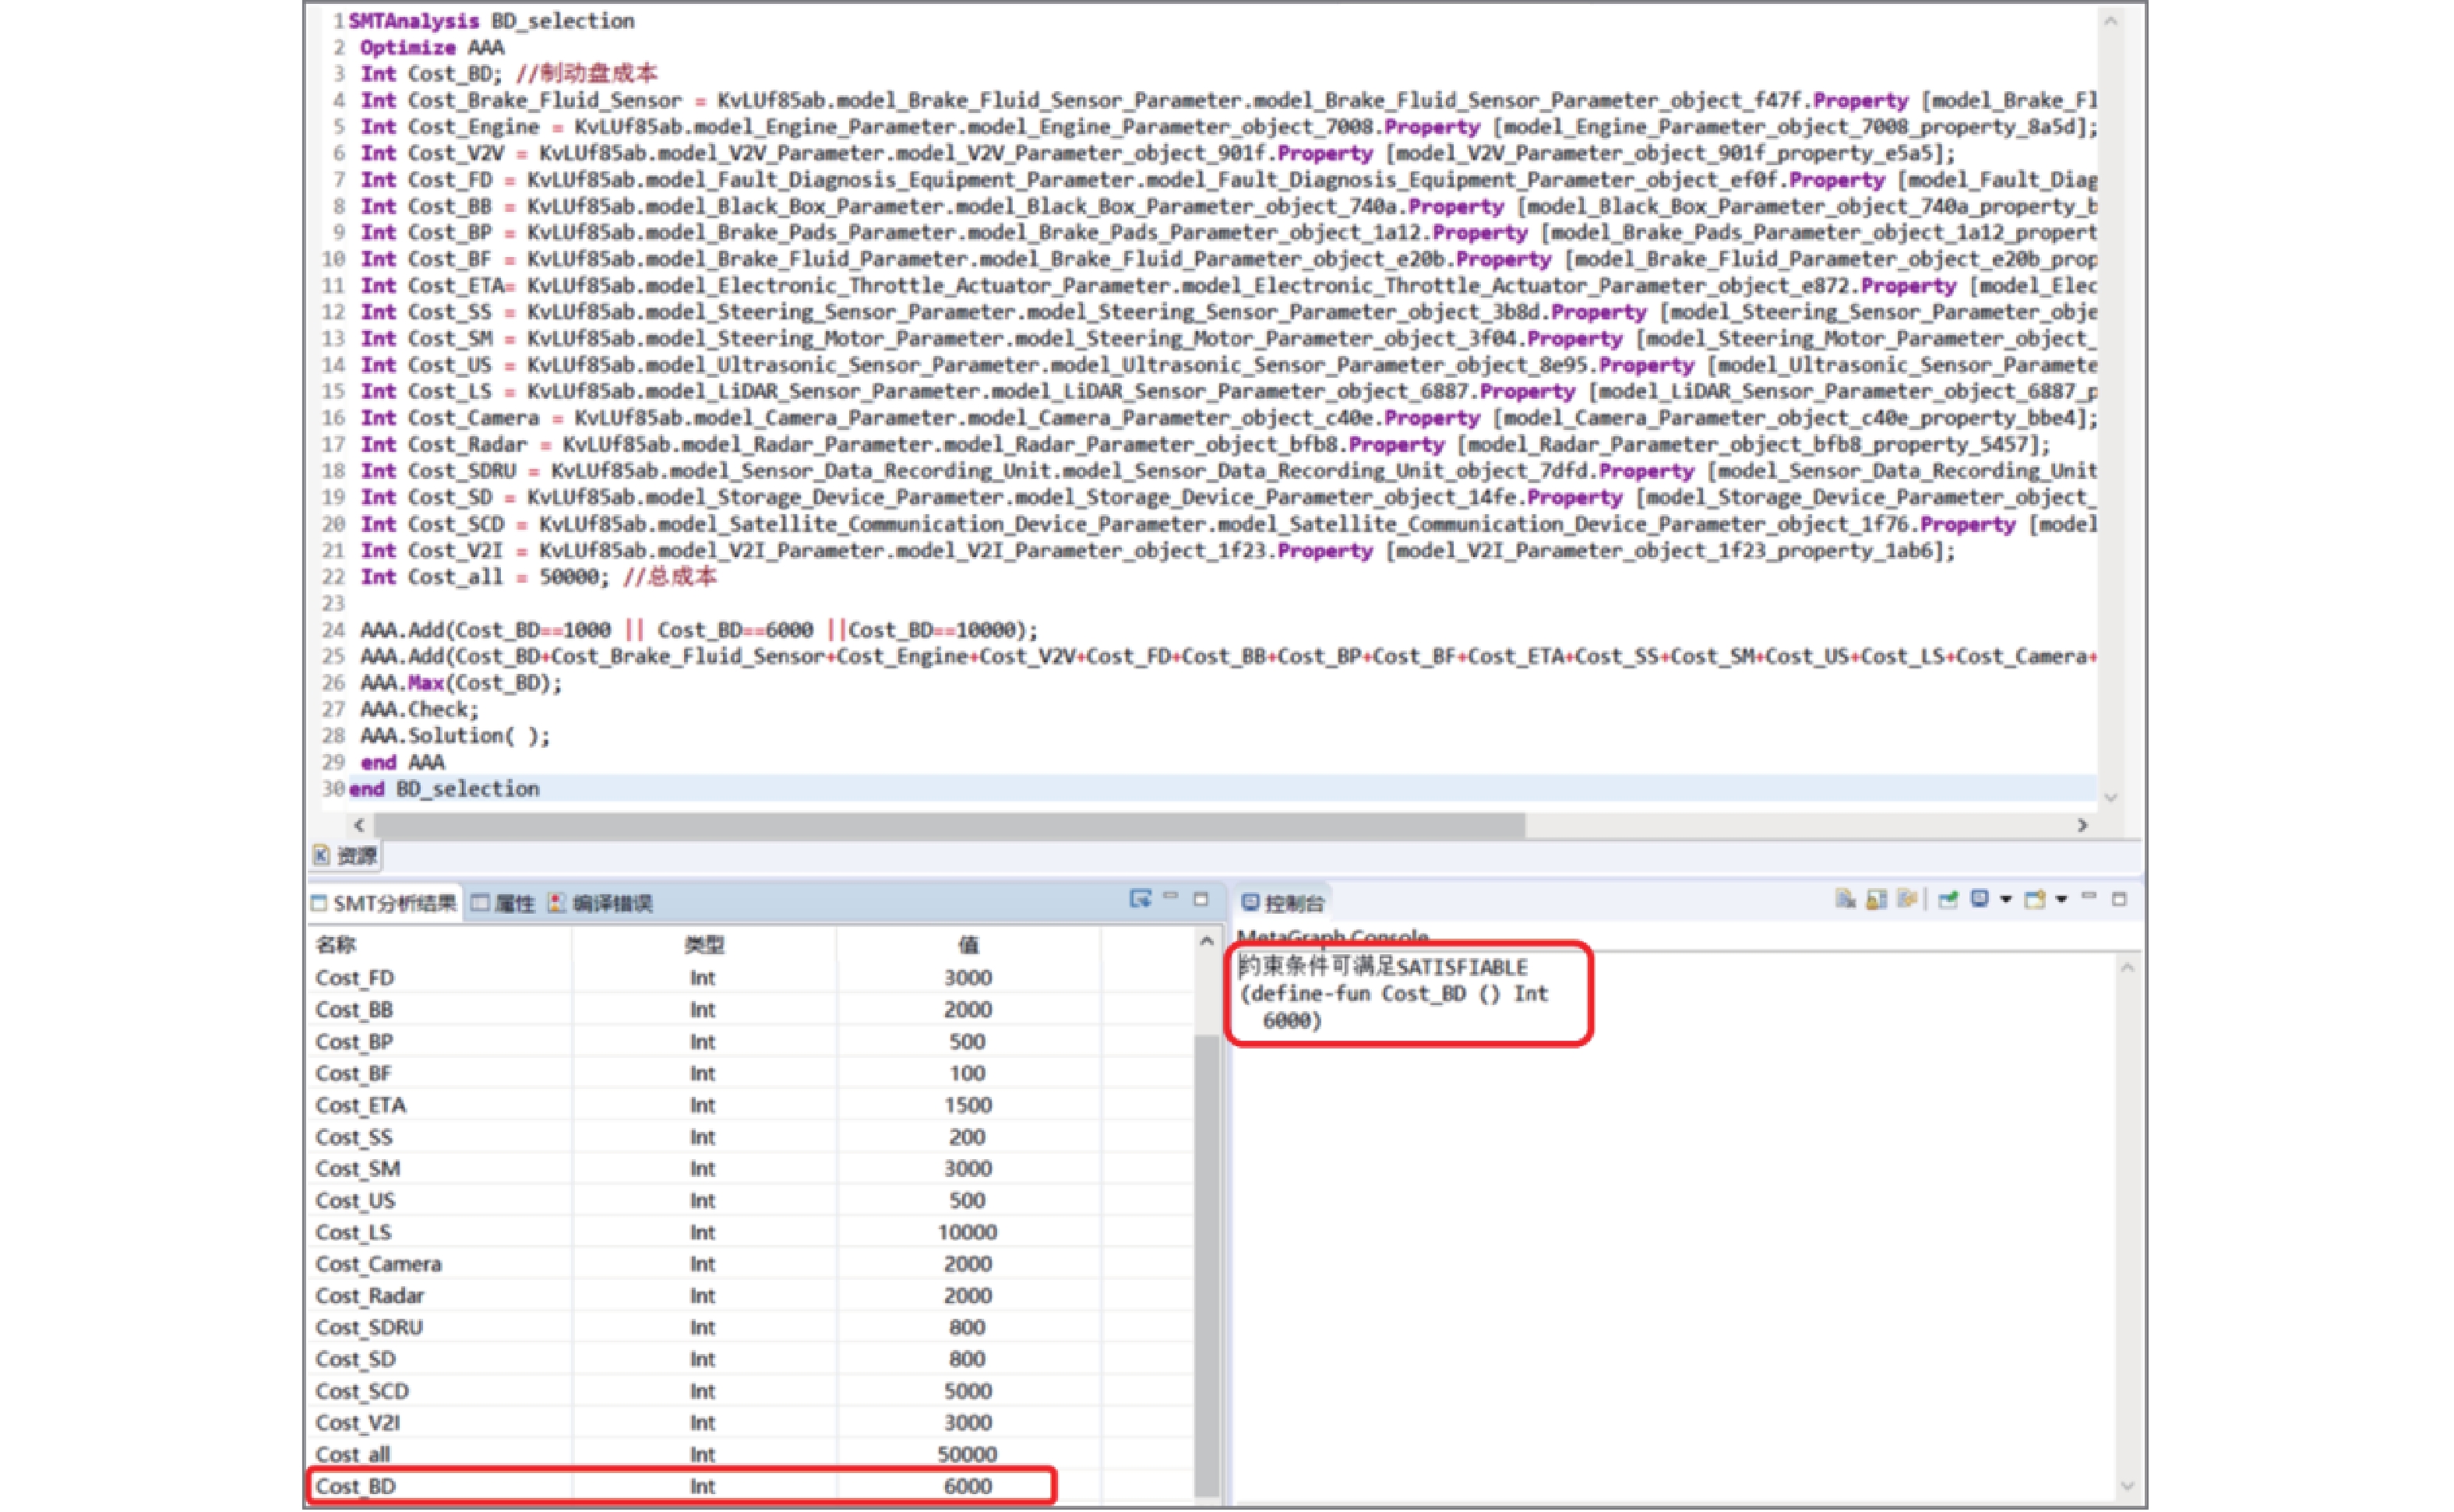Screen dimensions: 2454x1512
Task: Click line 30 end BD_selection
Action: pos(444,789)
